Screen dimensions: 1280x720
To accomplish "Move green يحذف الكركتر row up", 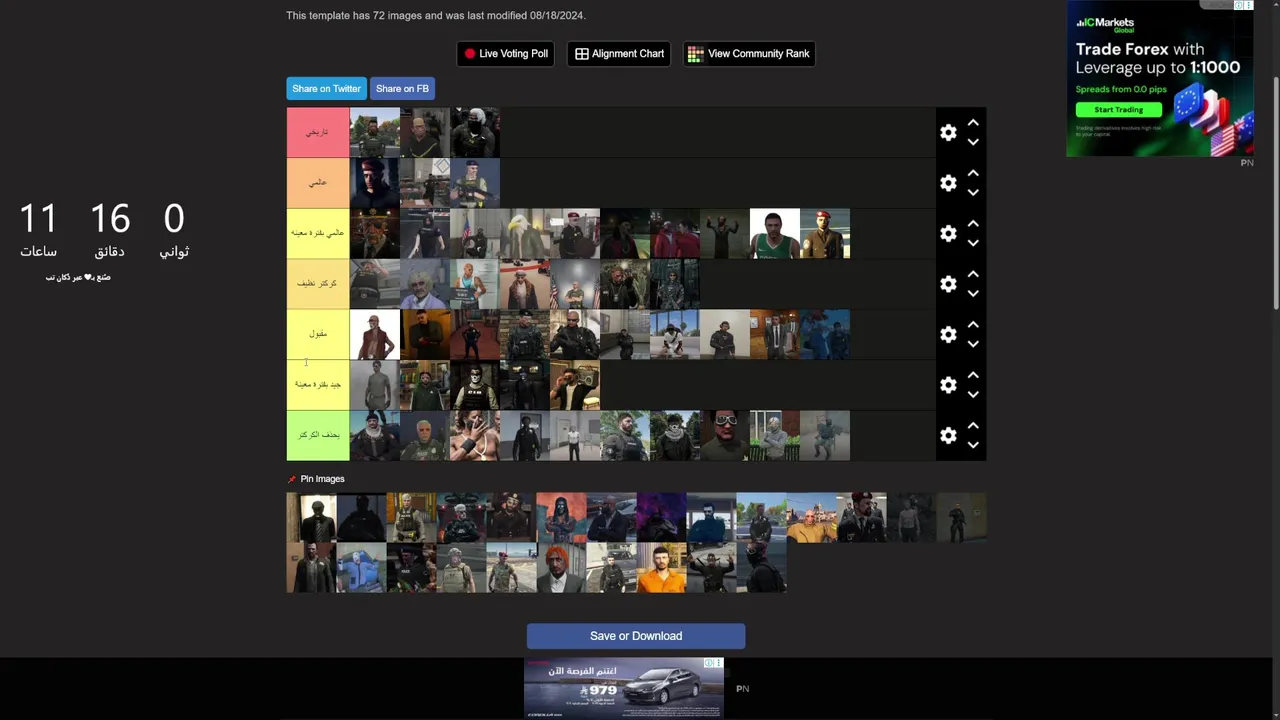I will tap(973, 425).
